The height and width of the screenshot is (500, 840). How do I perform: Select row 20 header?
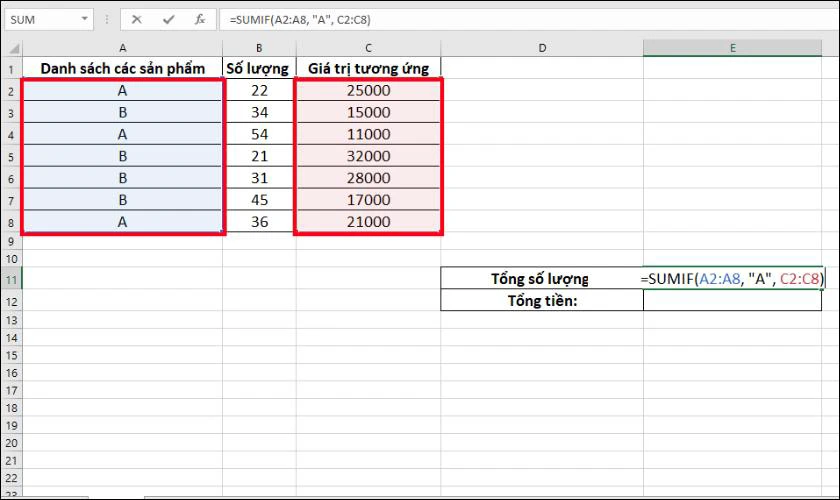pos(11,443)
